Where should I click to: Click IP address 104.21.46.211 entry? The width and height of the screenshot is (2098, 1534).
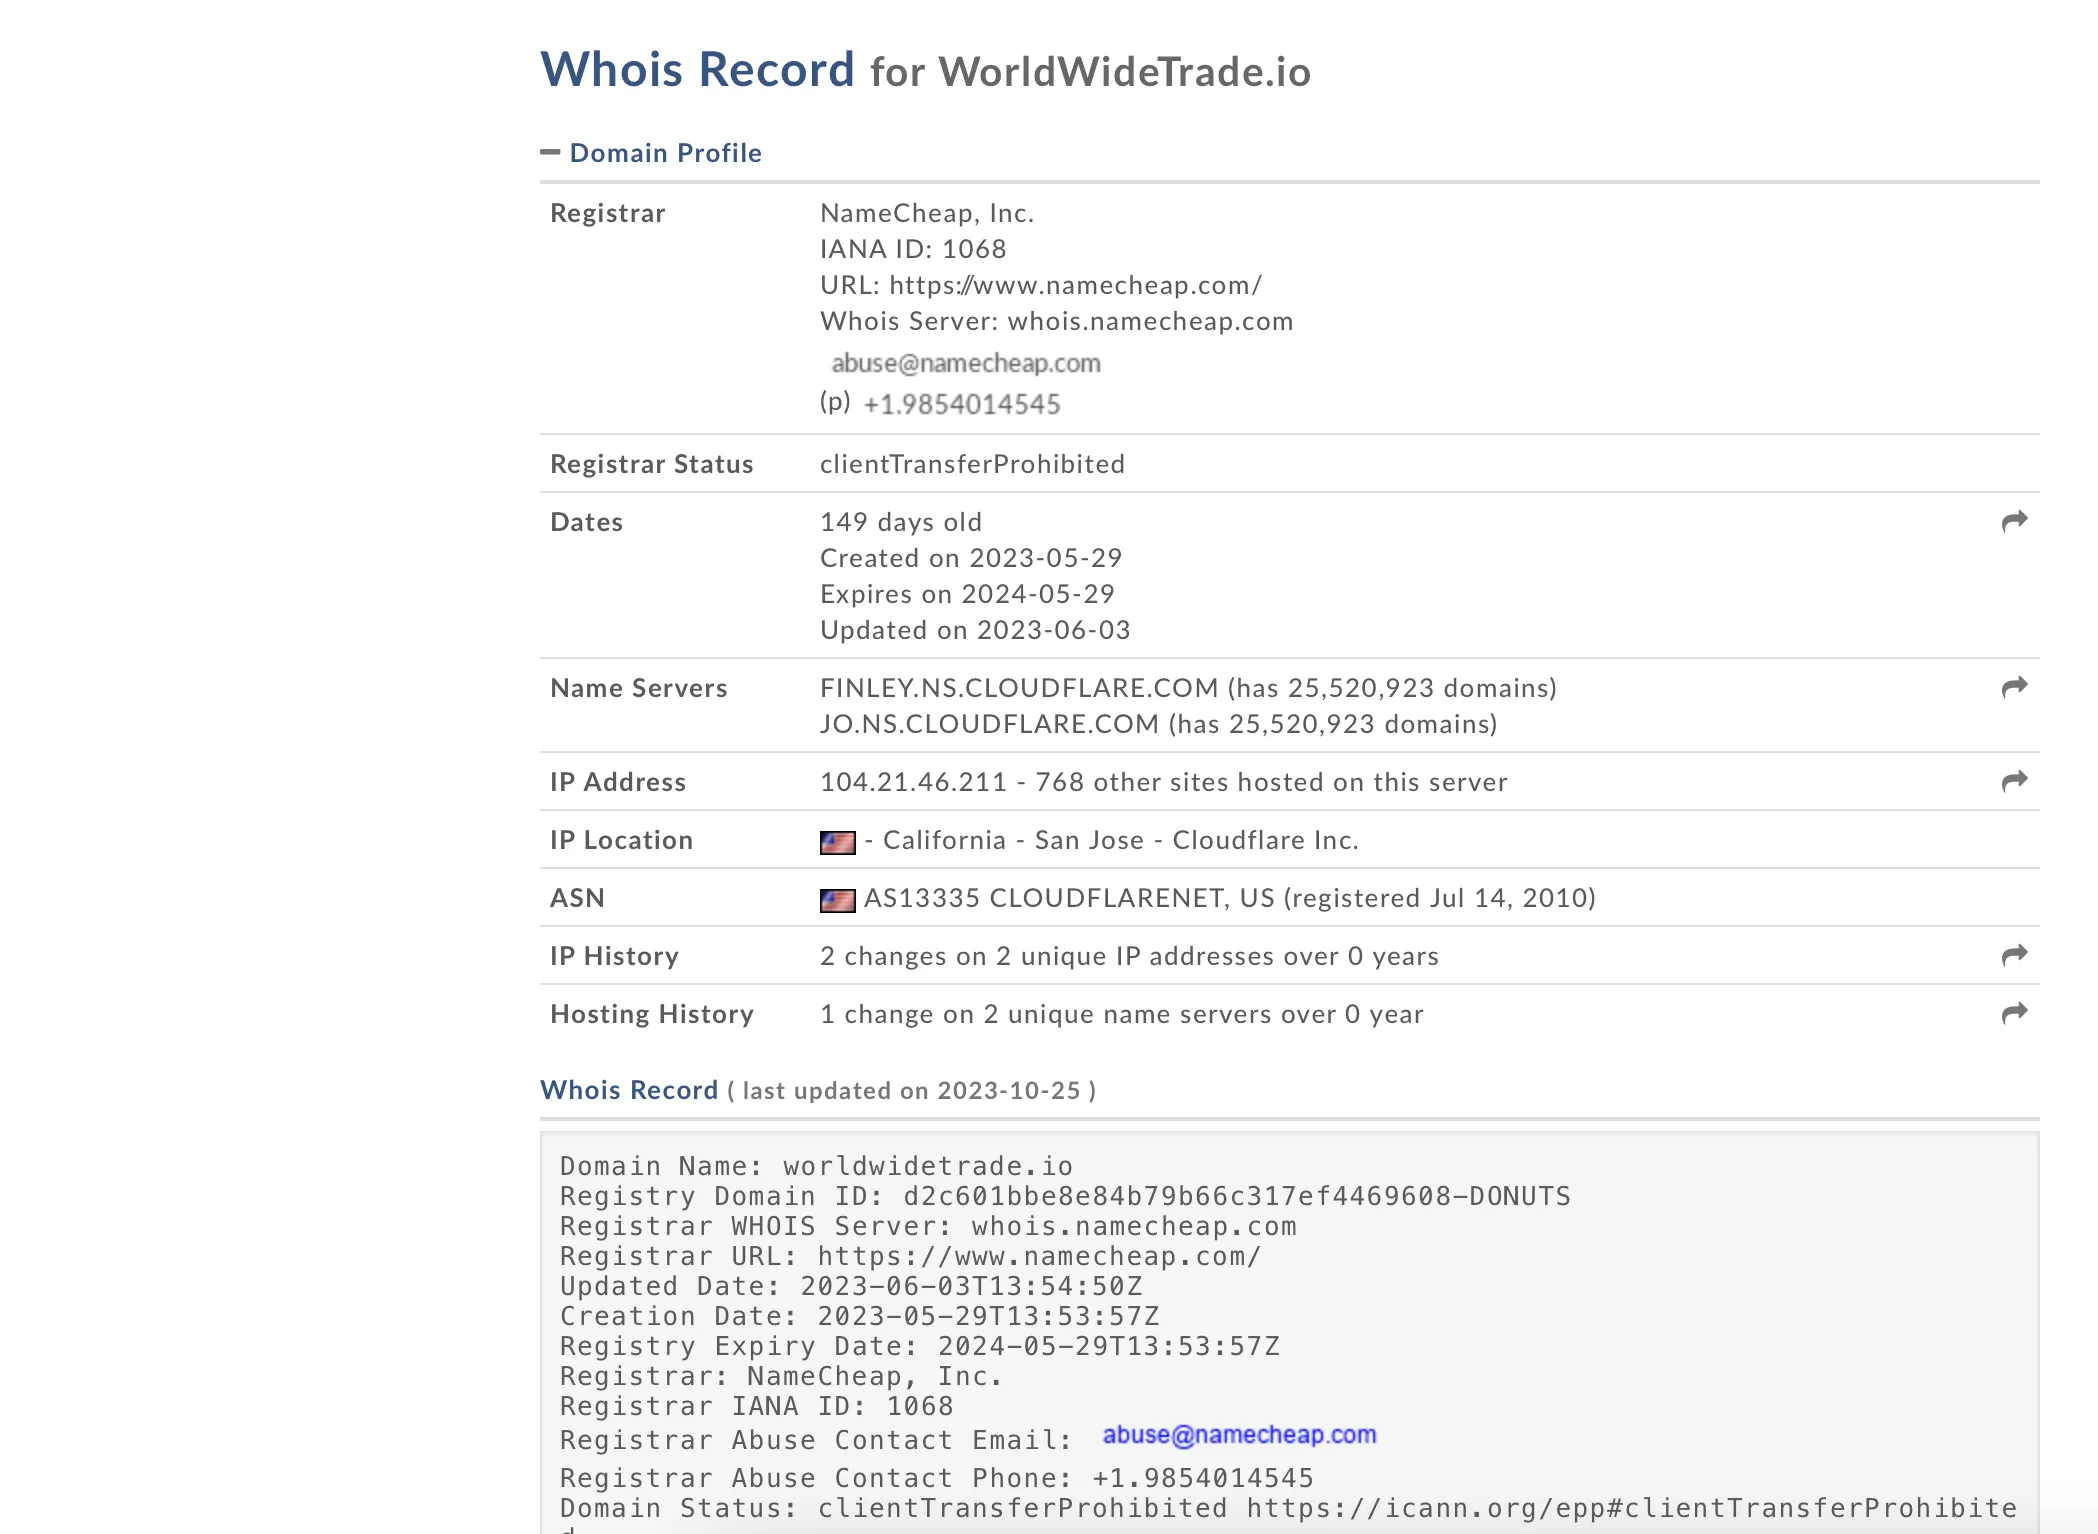pos(913,782)
